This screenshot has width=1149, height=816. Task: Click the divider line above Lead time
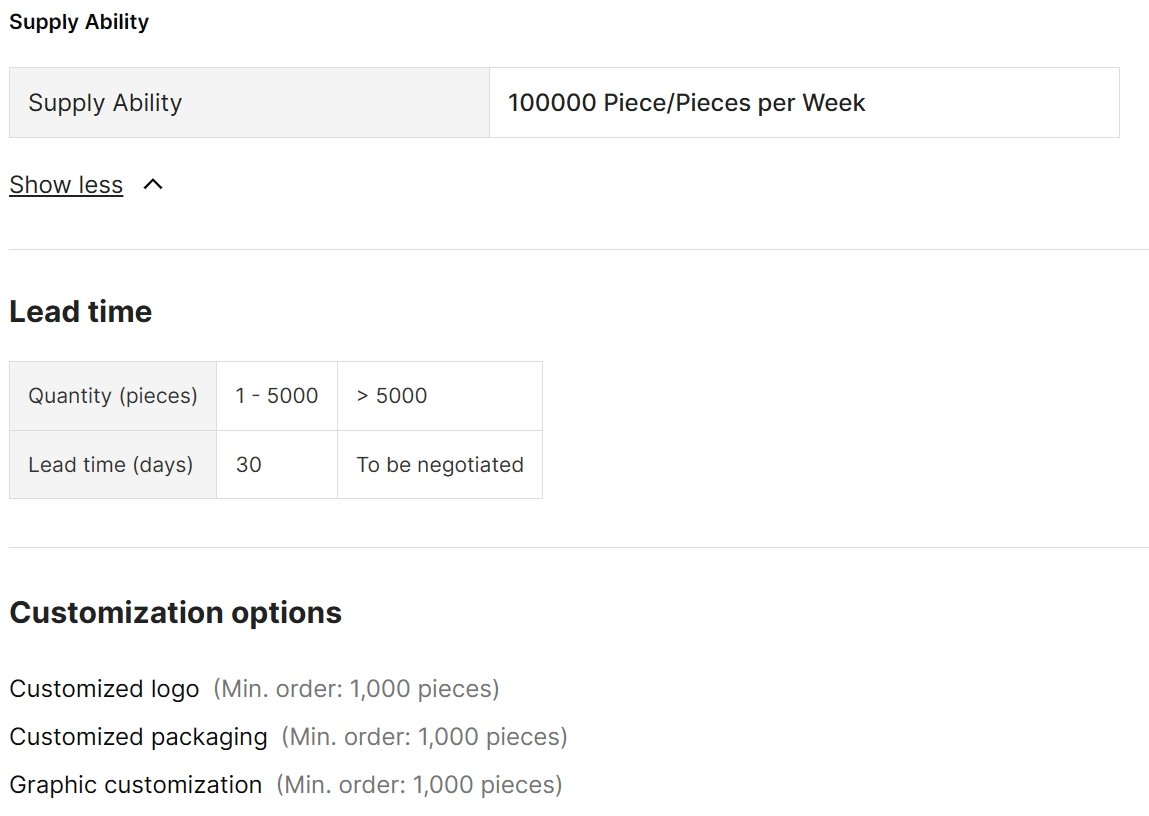click(x=578, y=249)
